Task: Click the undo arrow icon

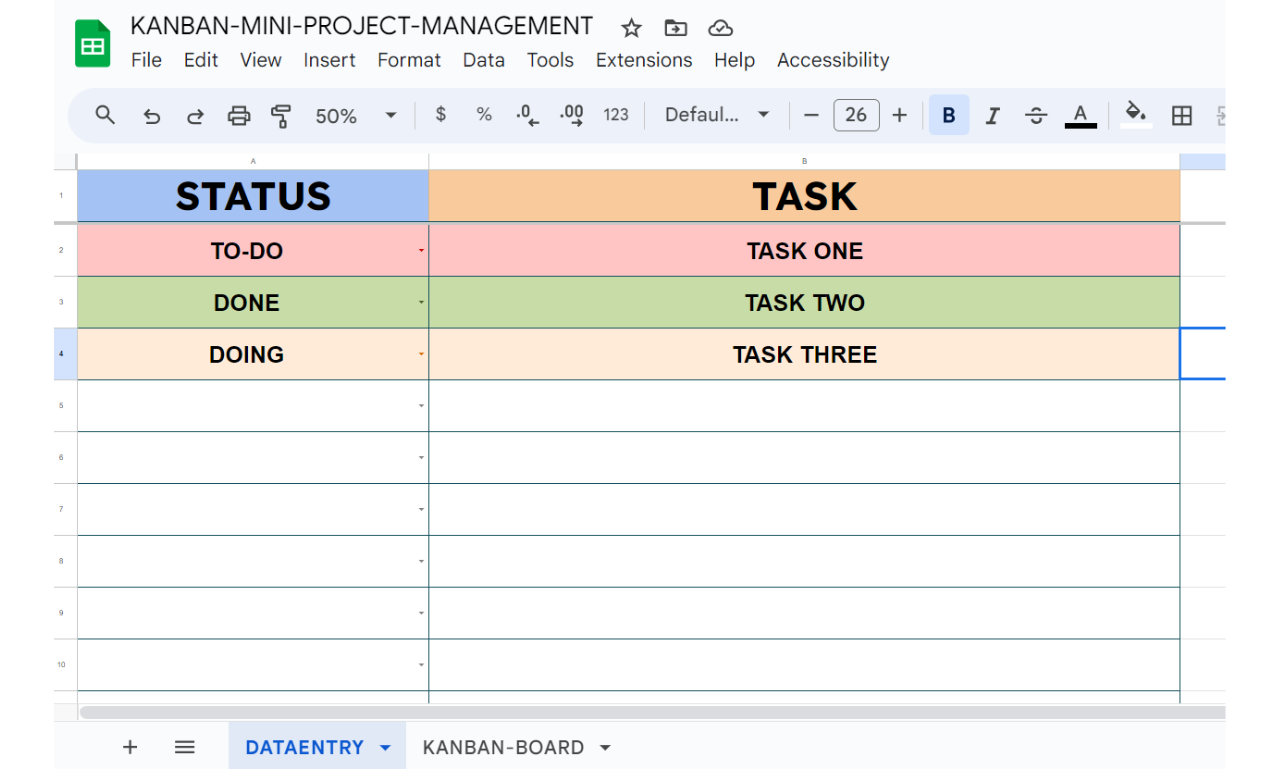Action: 152,116
